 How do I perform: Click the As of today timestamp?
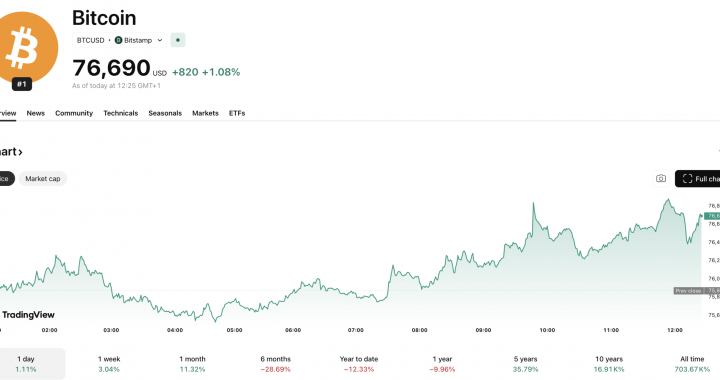tap(116, 86)
